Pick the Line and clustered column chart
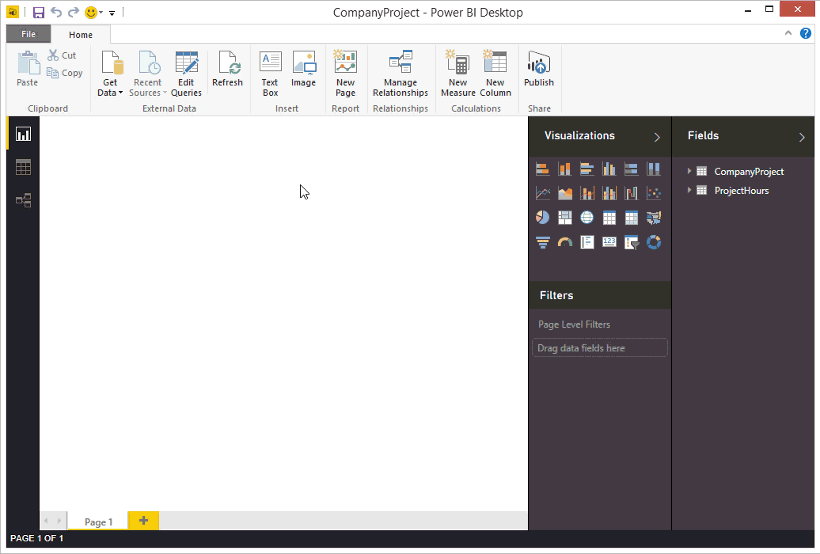Screen dimensions: 820x554 coord(609,194)
